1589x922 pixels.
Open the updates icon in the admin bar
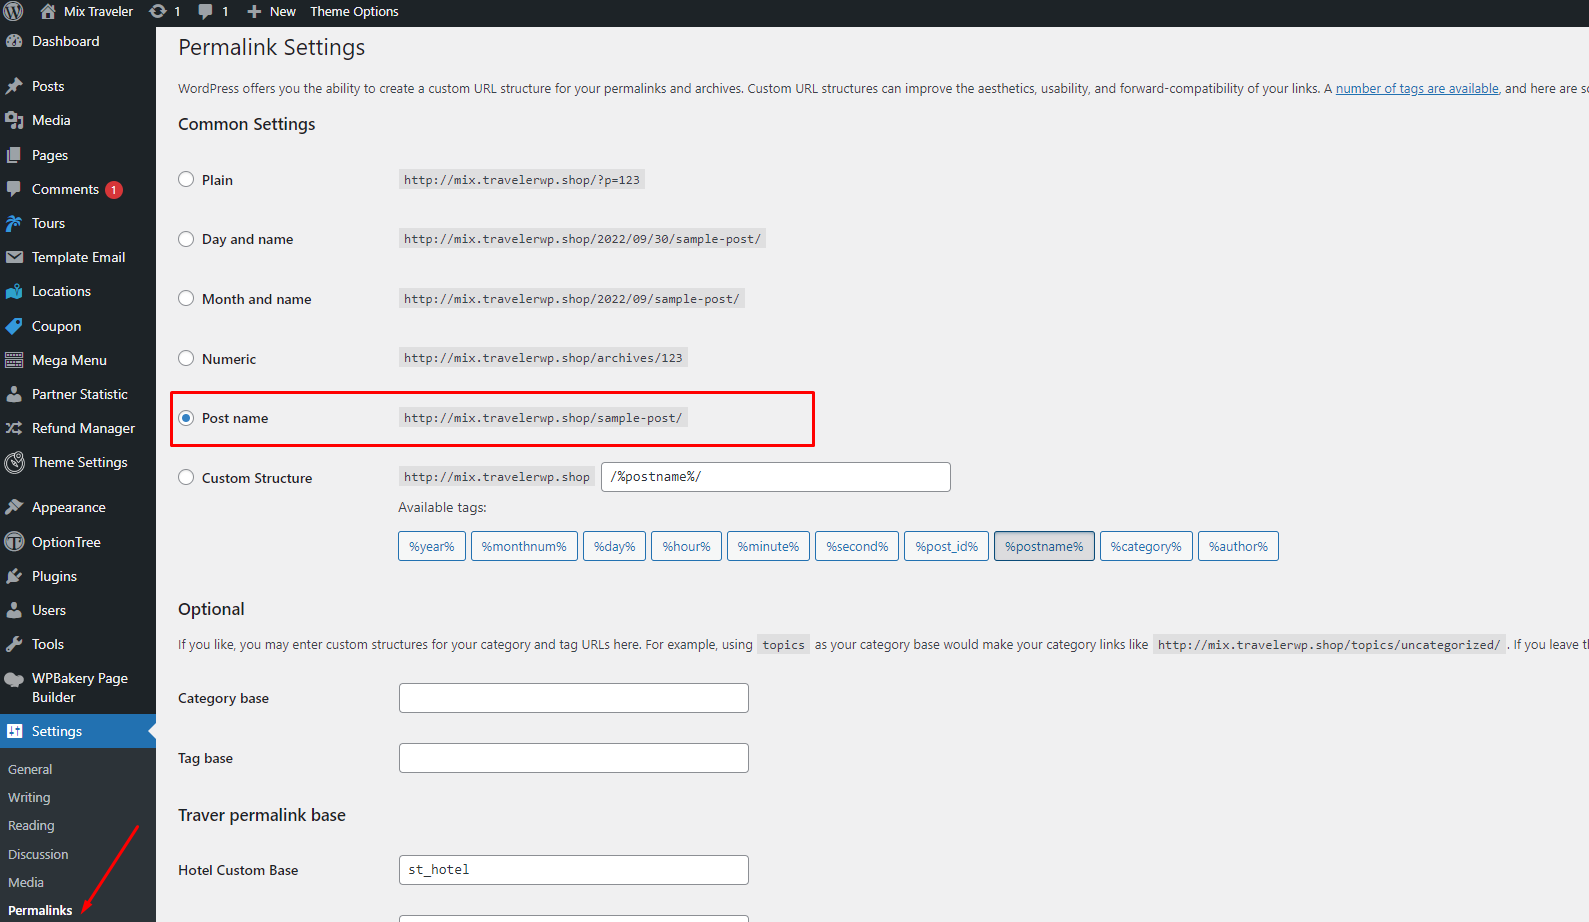(158, 12)
